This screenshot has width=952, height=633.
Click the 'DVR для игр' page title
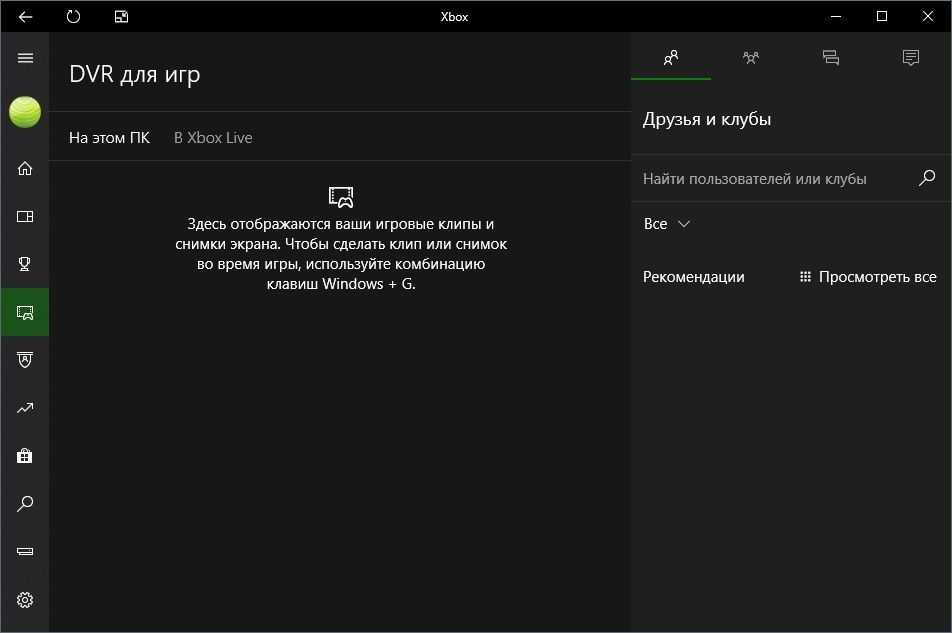(x=135, y=74)
